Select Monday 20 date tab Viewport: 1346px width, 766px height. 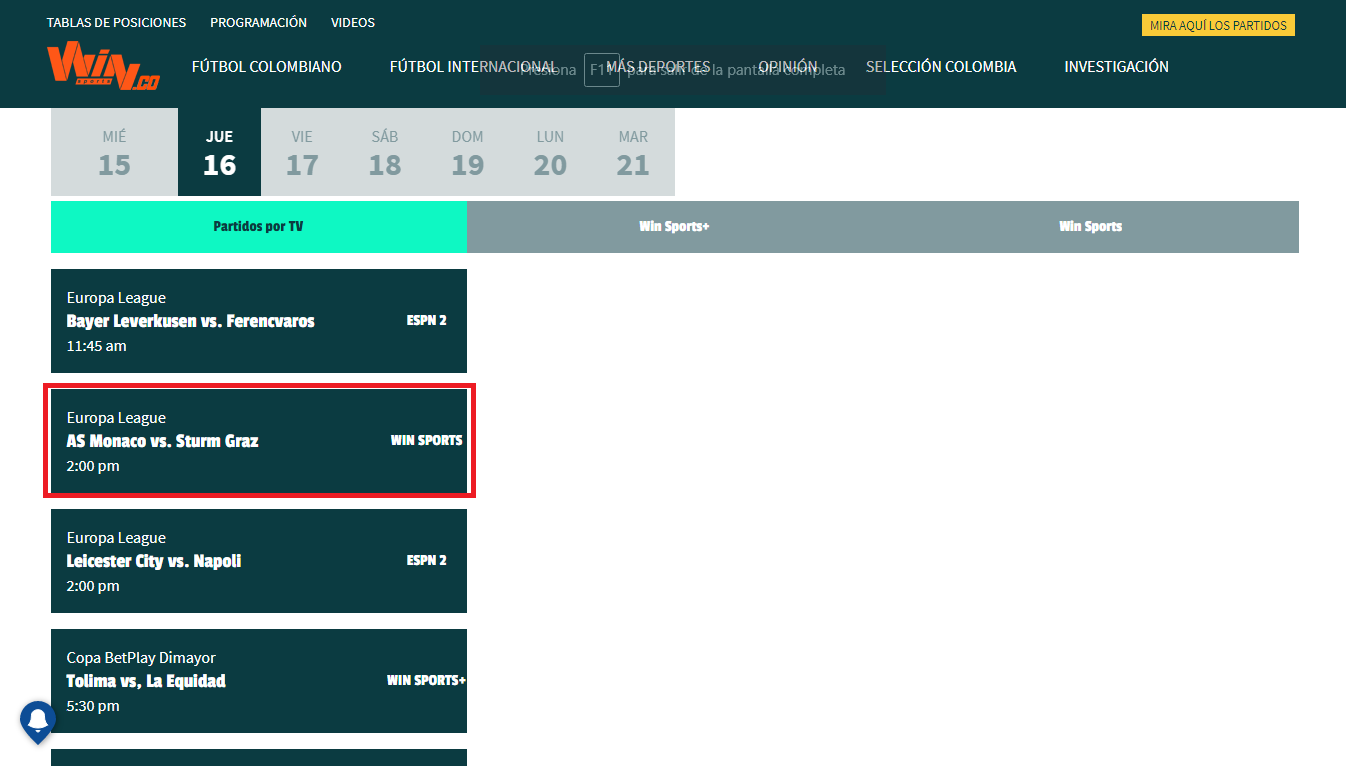550,152
